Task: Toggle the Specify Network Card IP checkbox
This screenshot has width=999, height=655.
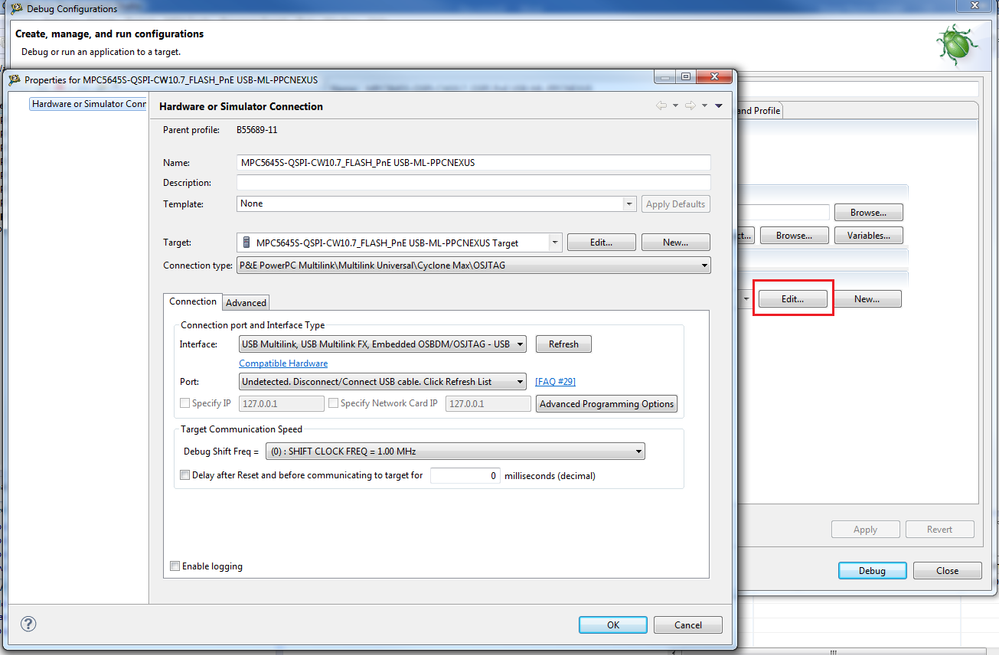Action: [333, 403]
